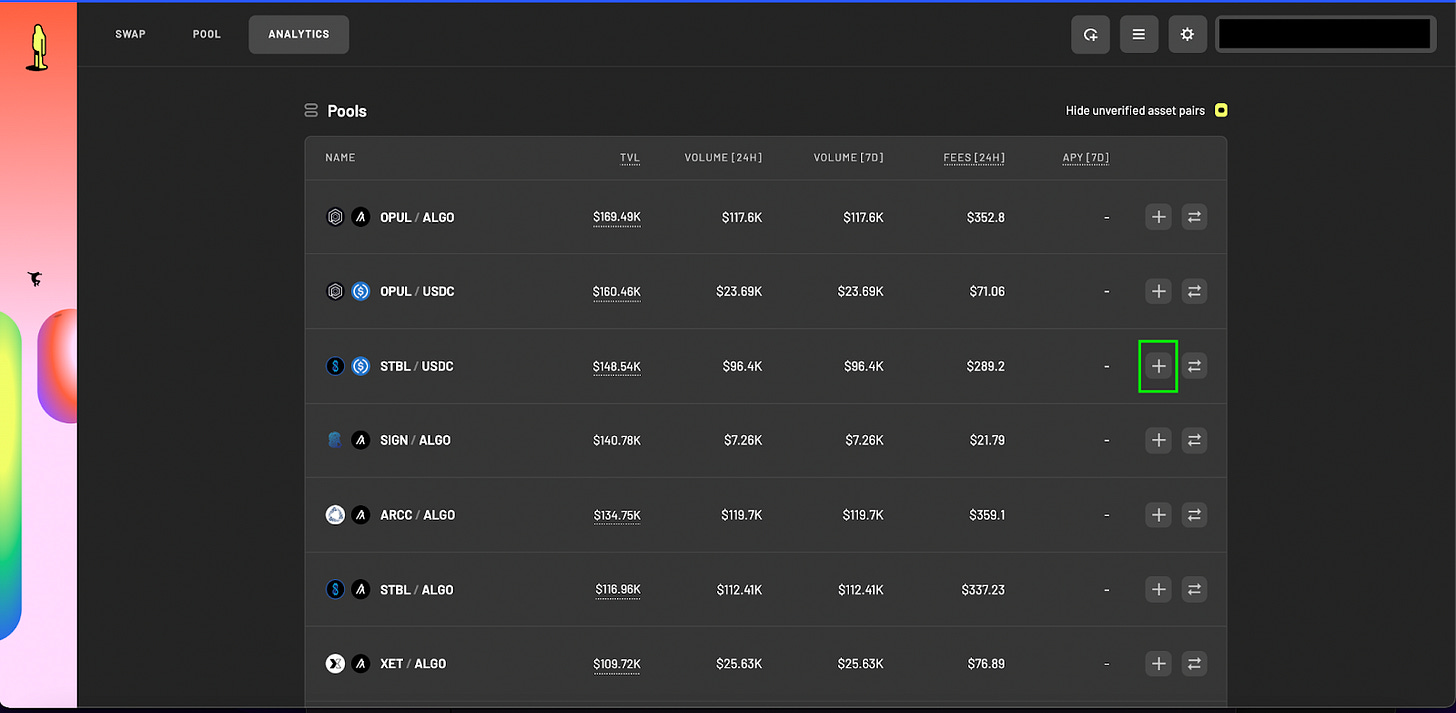Screen dimensions: 1456x713
Task: Click the blacked-out wallet address field
Action: [x=1326, y=34]
